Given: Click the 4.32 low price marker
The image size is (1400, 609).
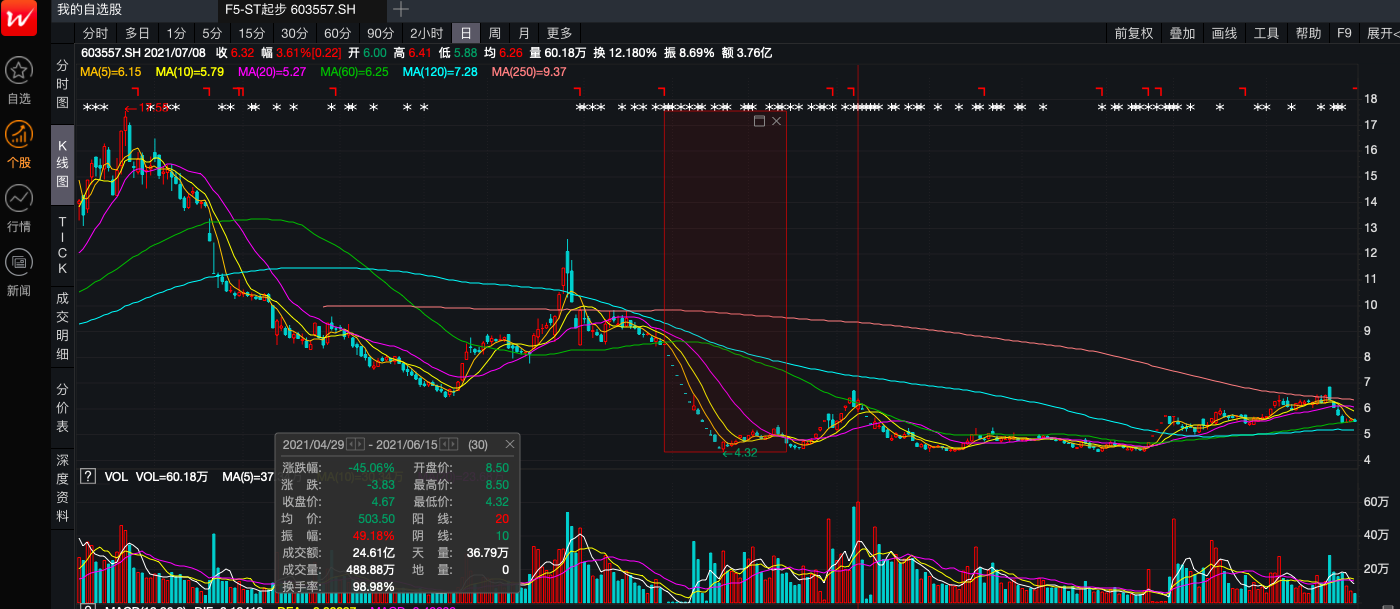Looking at the screenshot, I should (x=738, y=452).
